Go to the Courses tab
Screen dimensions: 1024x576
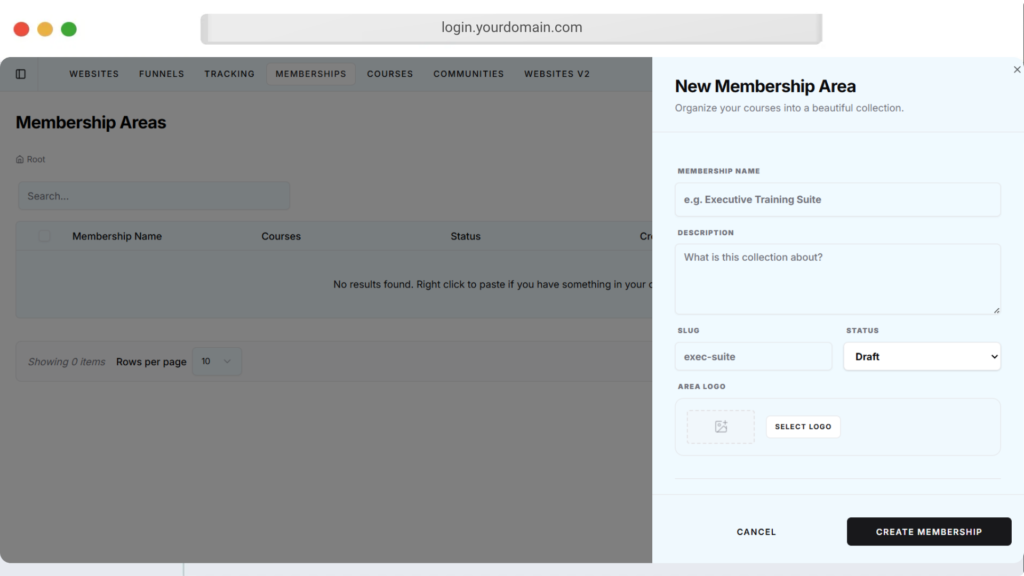390,74
